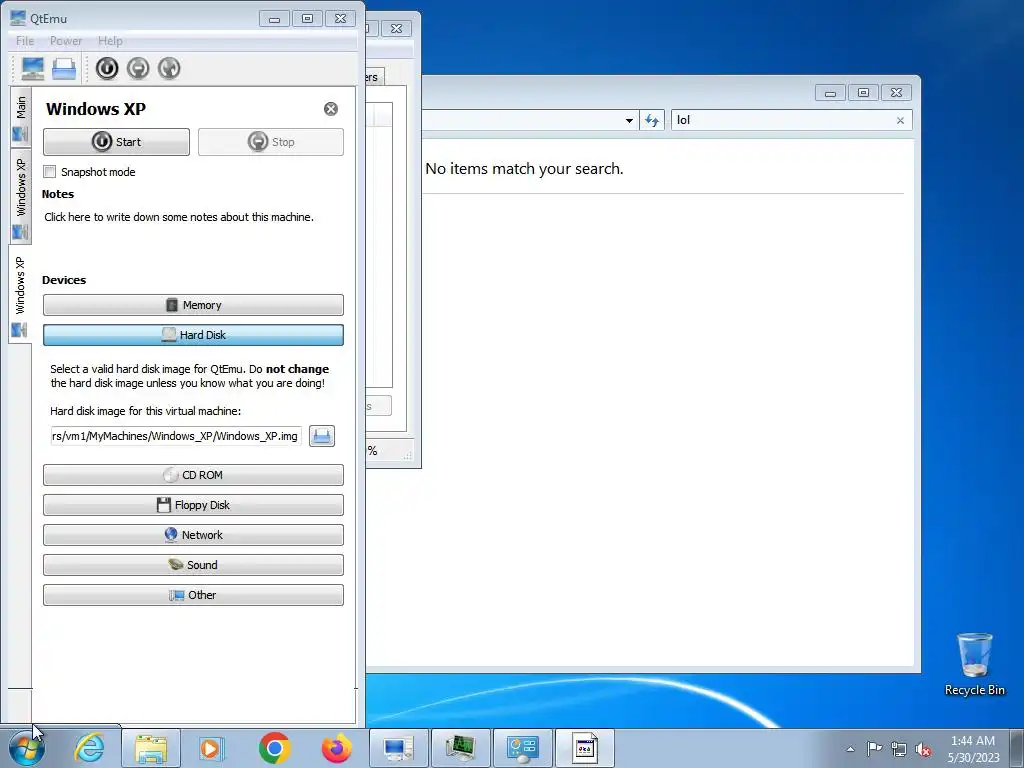Image resolution: width=1024 pixels, height=768 pixels.
Task: Click the search box containing 'lol'
Action: [x=784, y=120]
